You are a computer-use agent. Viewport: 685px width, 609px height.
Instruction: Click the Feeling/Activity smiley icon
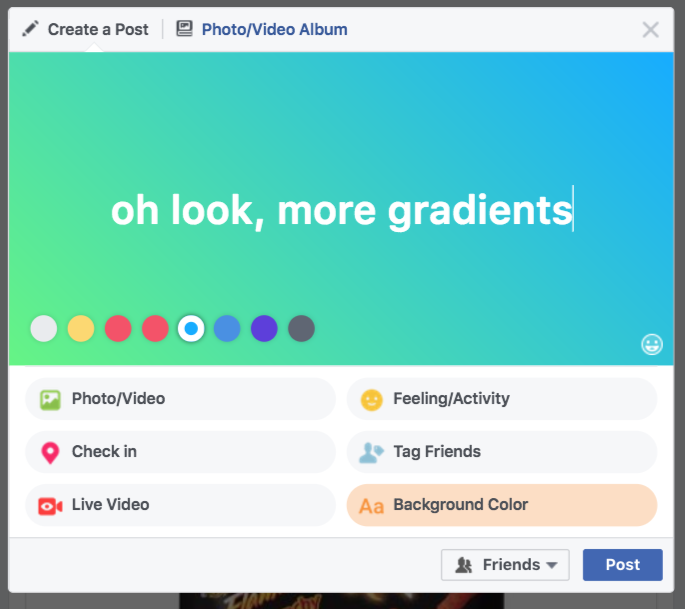click(x=372, y=399)
